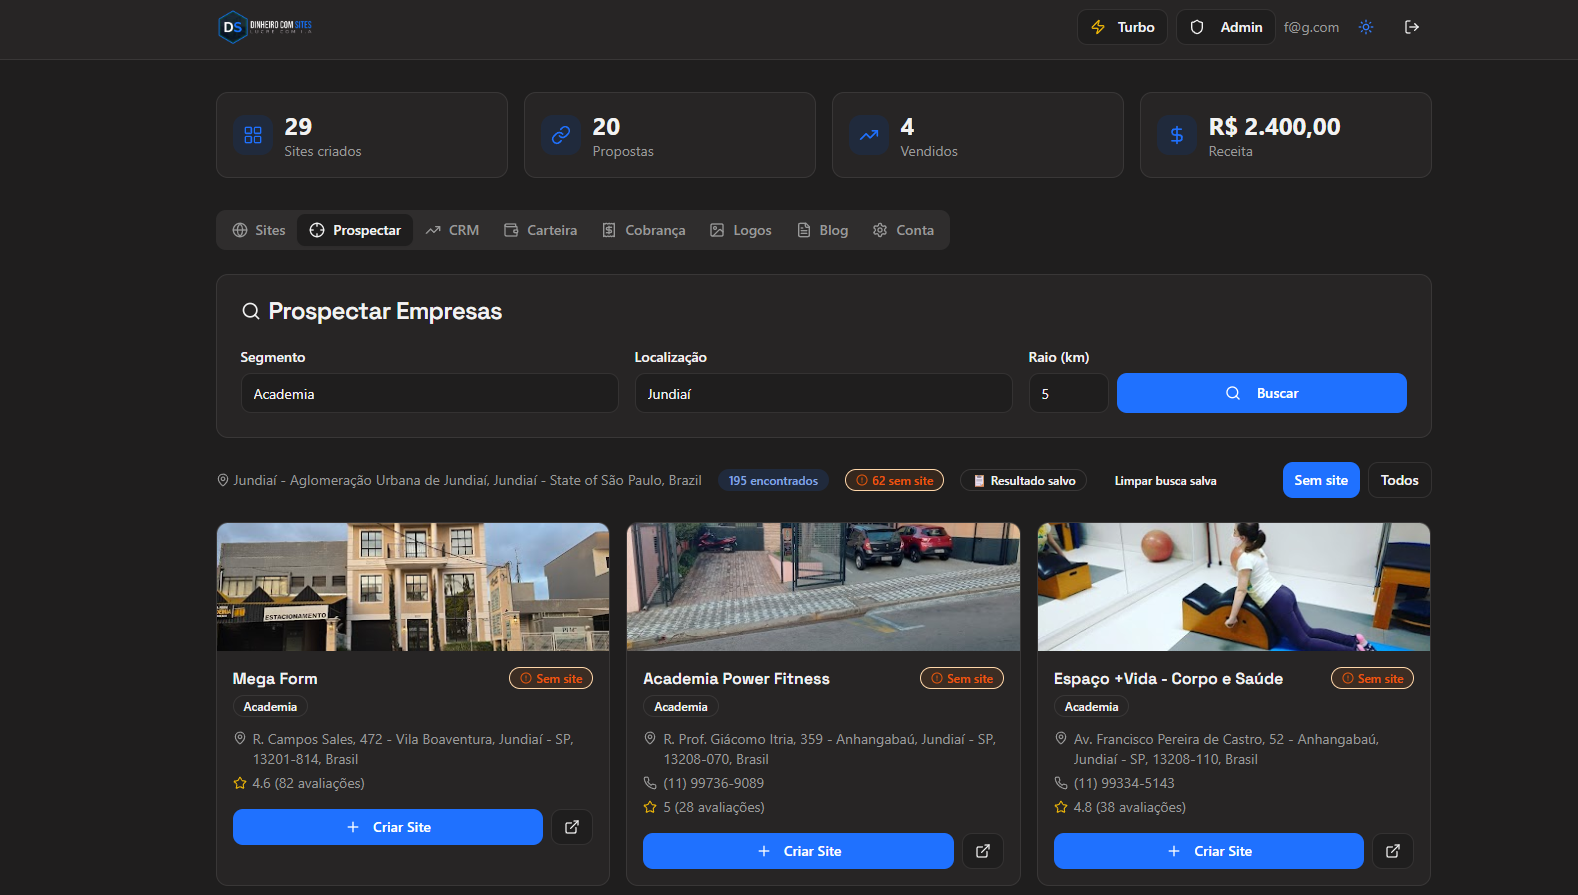Click the Prospectar Empresas magnifier icon
Image resolution: width=1578 pixels, height=895 pixels.
point(251,311)
